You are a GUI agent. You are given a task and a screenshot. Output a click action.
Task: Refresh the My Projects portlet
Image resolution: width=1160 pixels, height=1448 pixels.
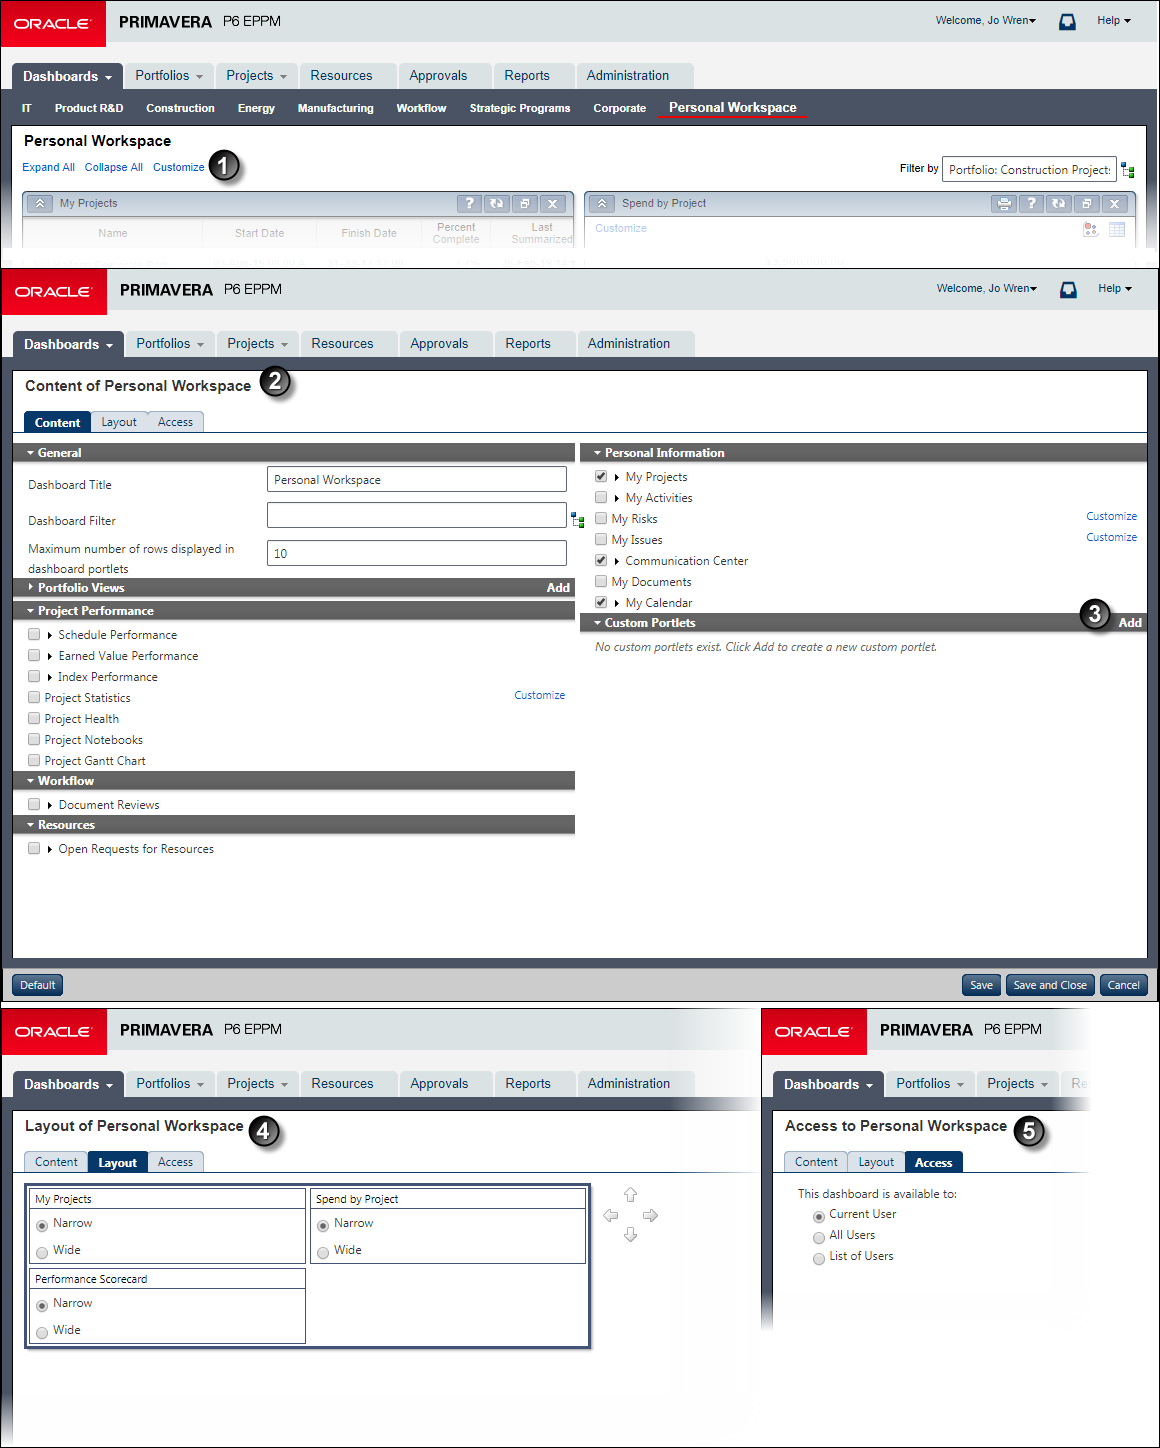[x=496, y=203]
